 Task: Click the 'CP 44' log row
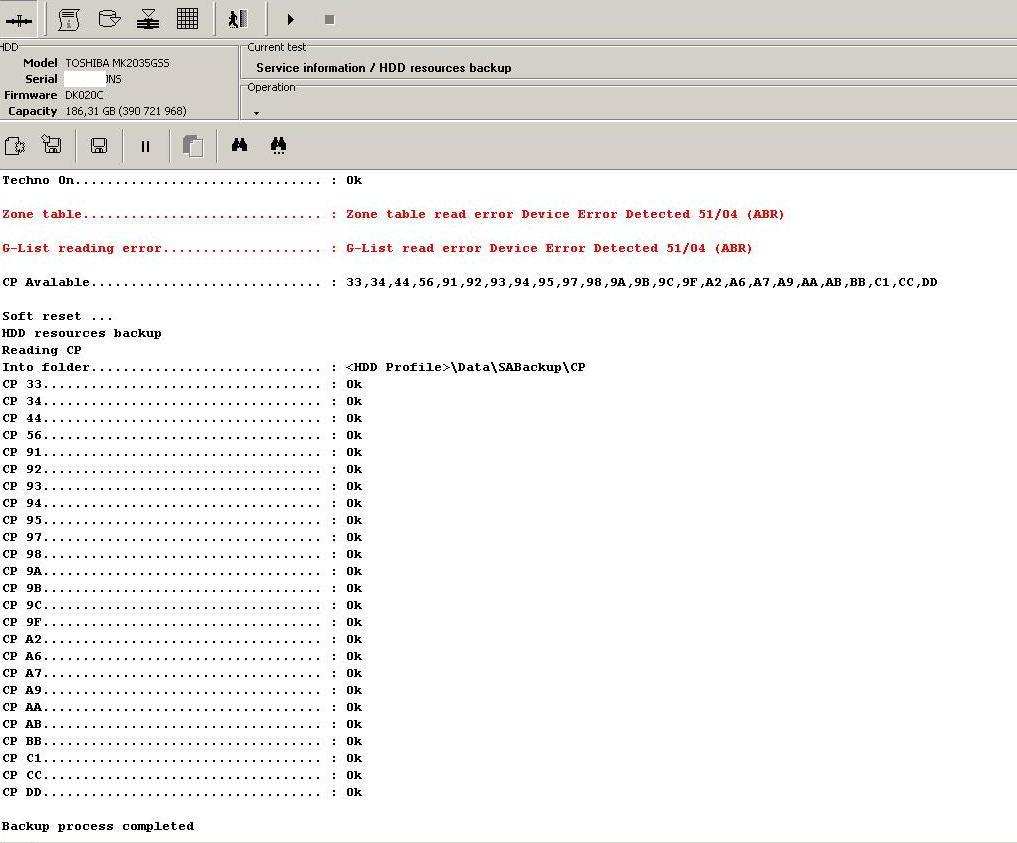tap(182, 418)
